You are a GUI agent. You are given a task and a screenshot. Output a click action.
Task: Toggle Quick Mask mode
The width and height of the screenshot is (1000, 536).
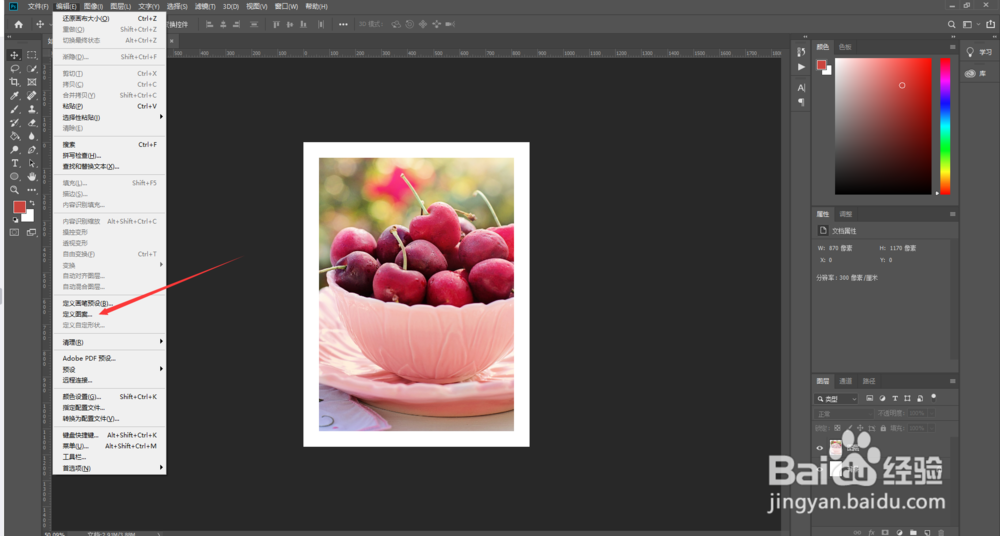coord(15,232)
